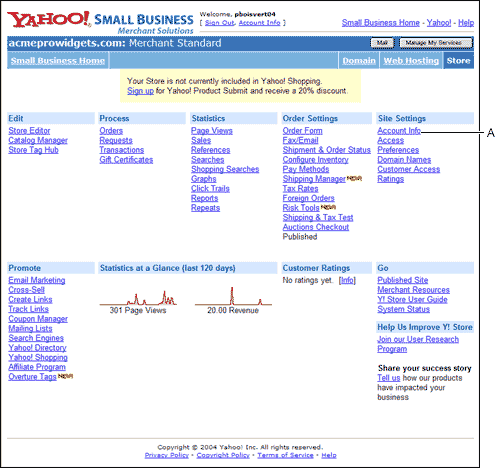Open Shipping & Tax Test
500x468 pixels.
point(318,218)
